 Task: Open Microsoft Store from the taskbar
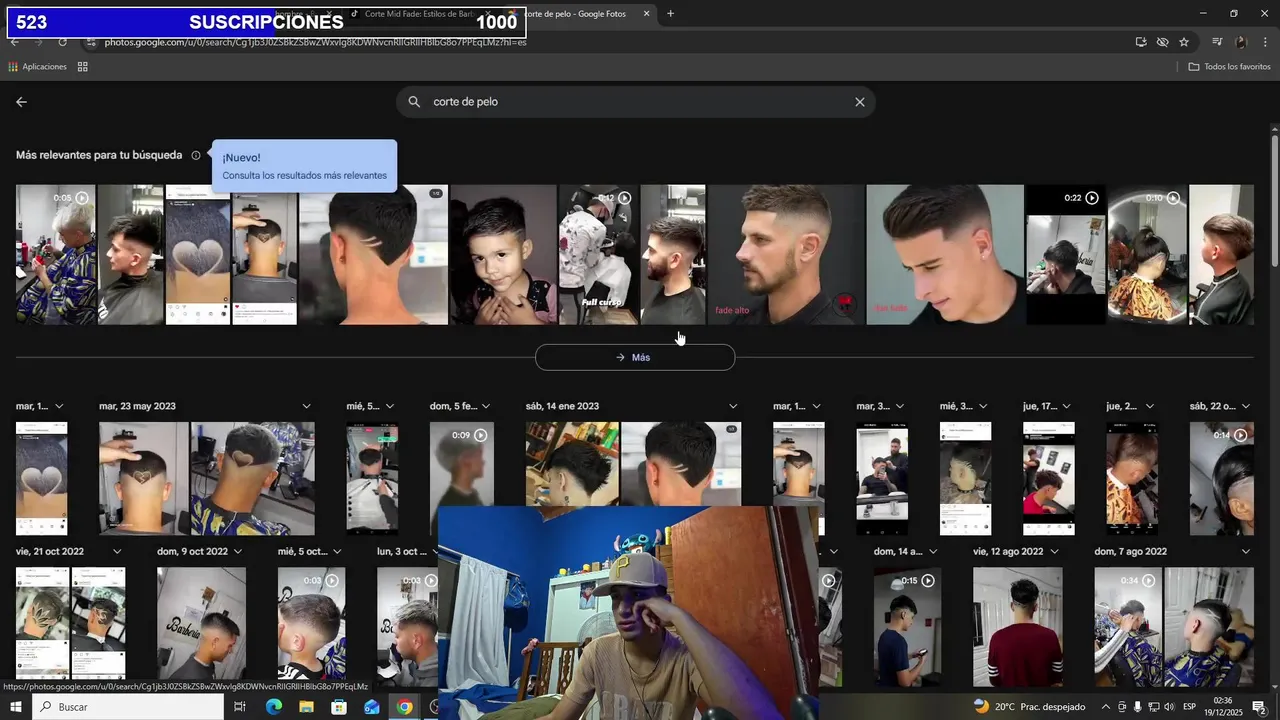(339, 707)
